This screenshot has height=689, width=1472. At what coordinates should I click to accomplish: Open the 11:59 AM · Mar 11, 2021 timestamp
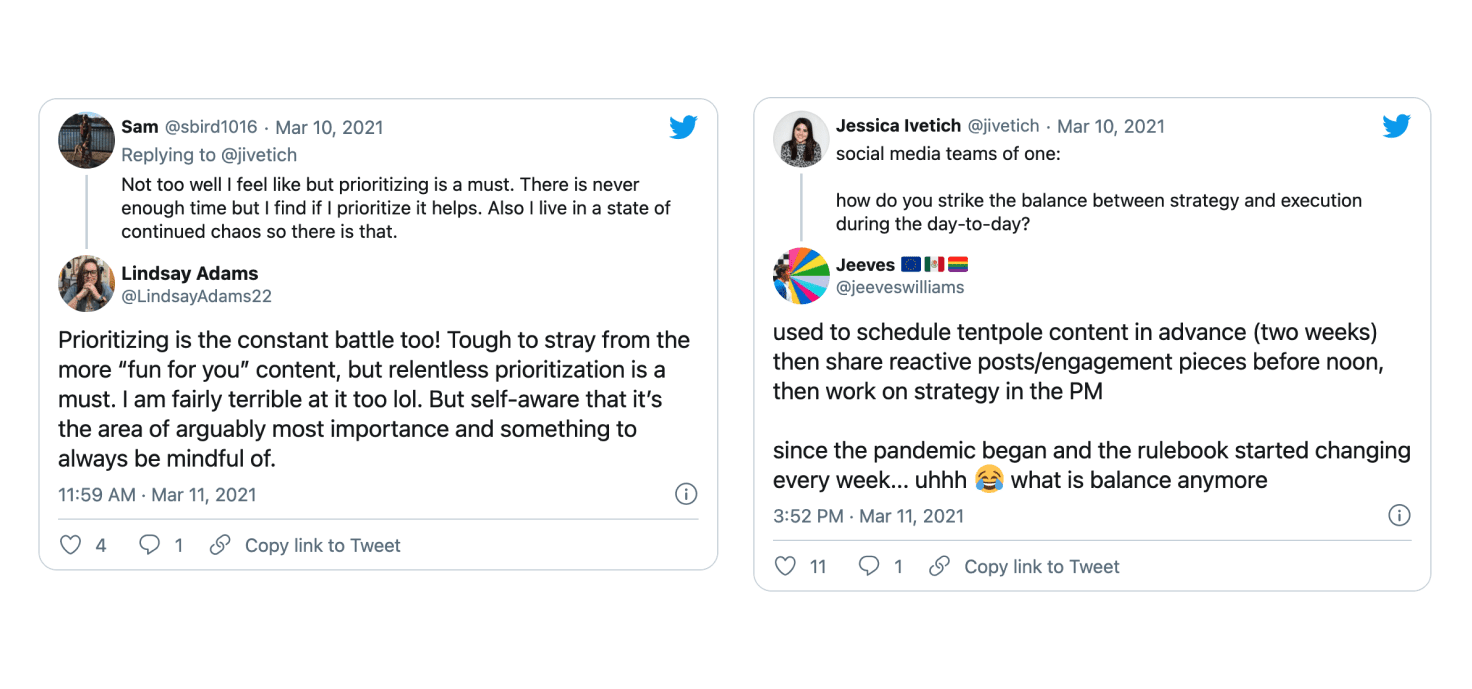pos(157,494)
